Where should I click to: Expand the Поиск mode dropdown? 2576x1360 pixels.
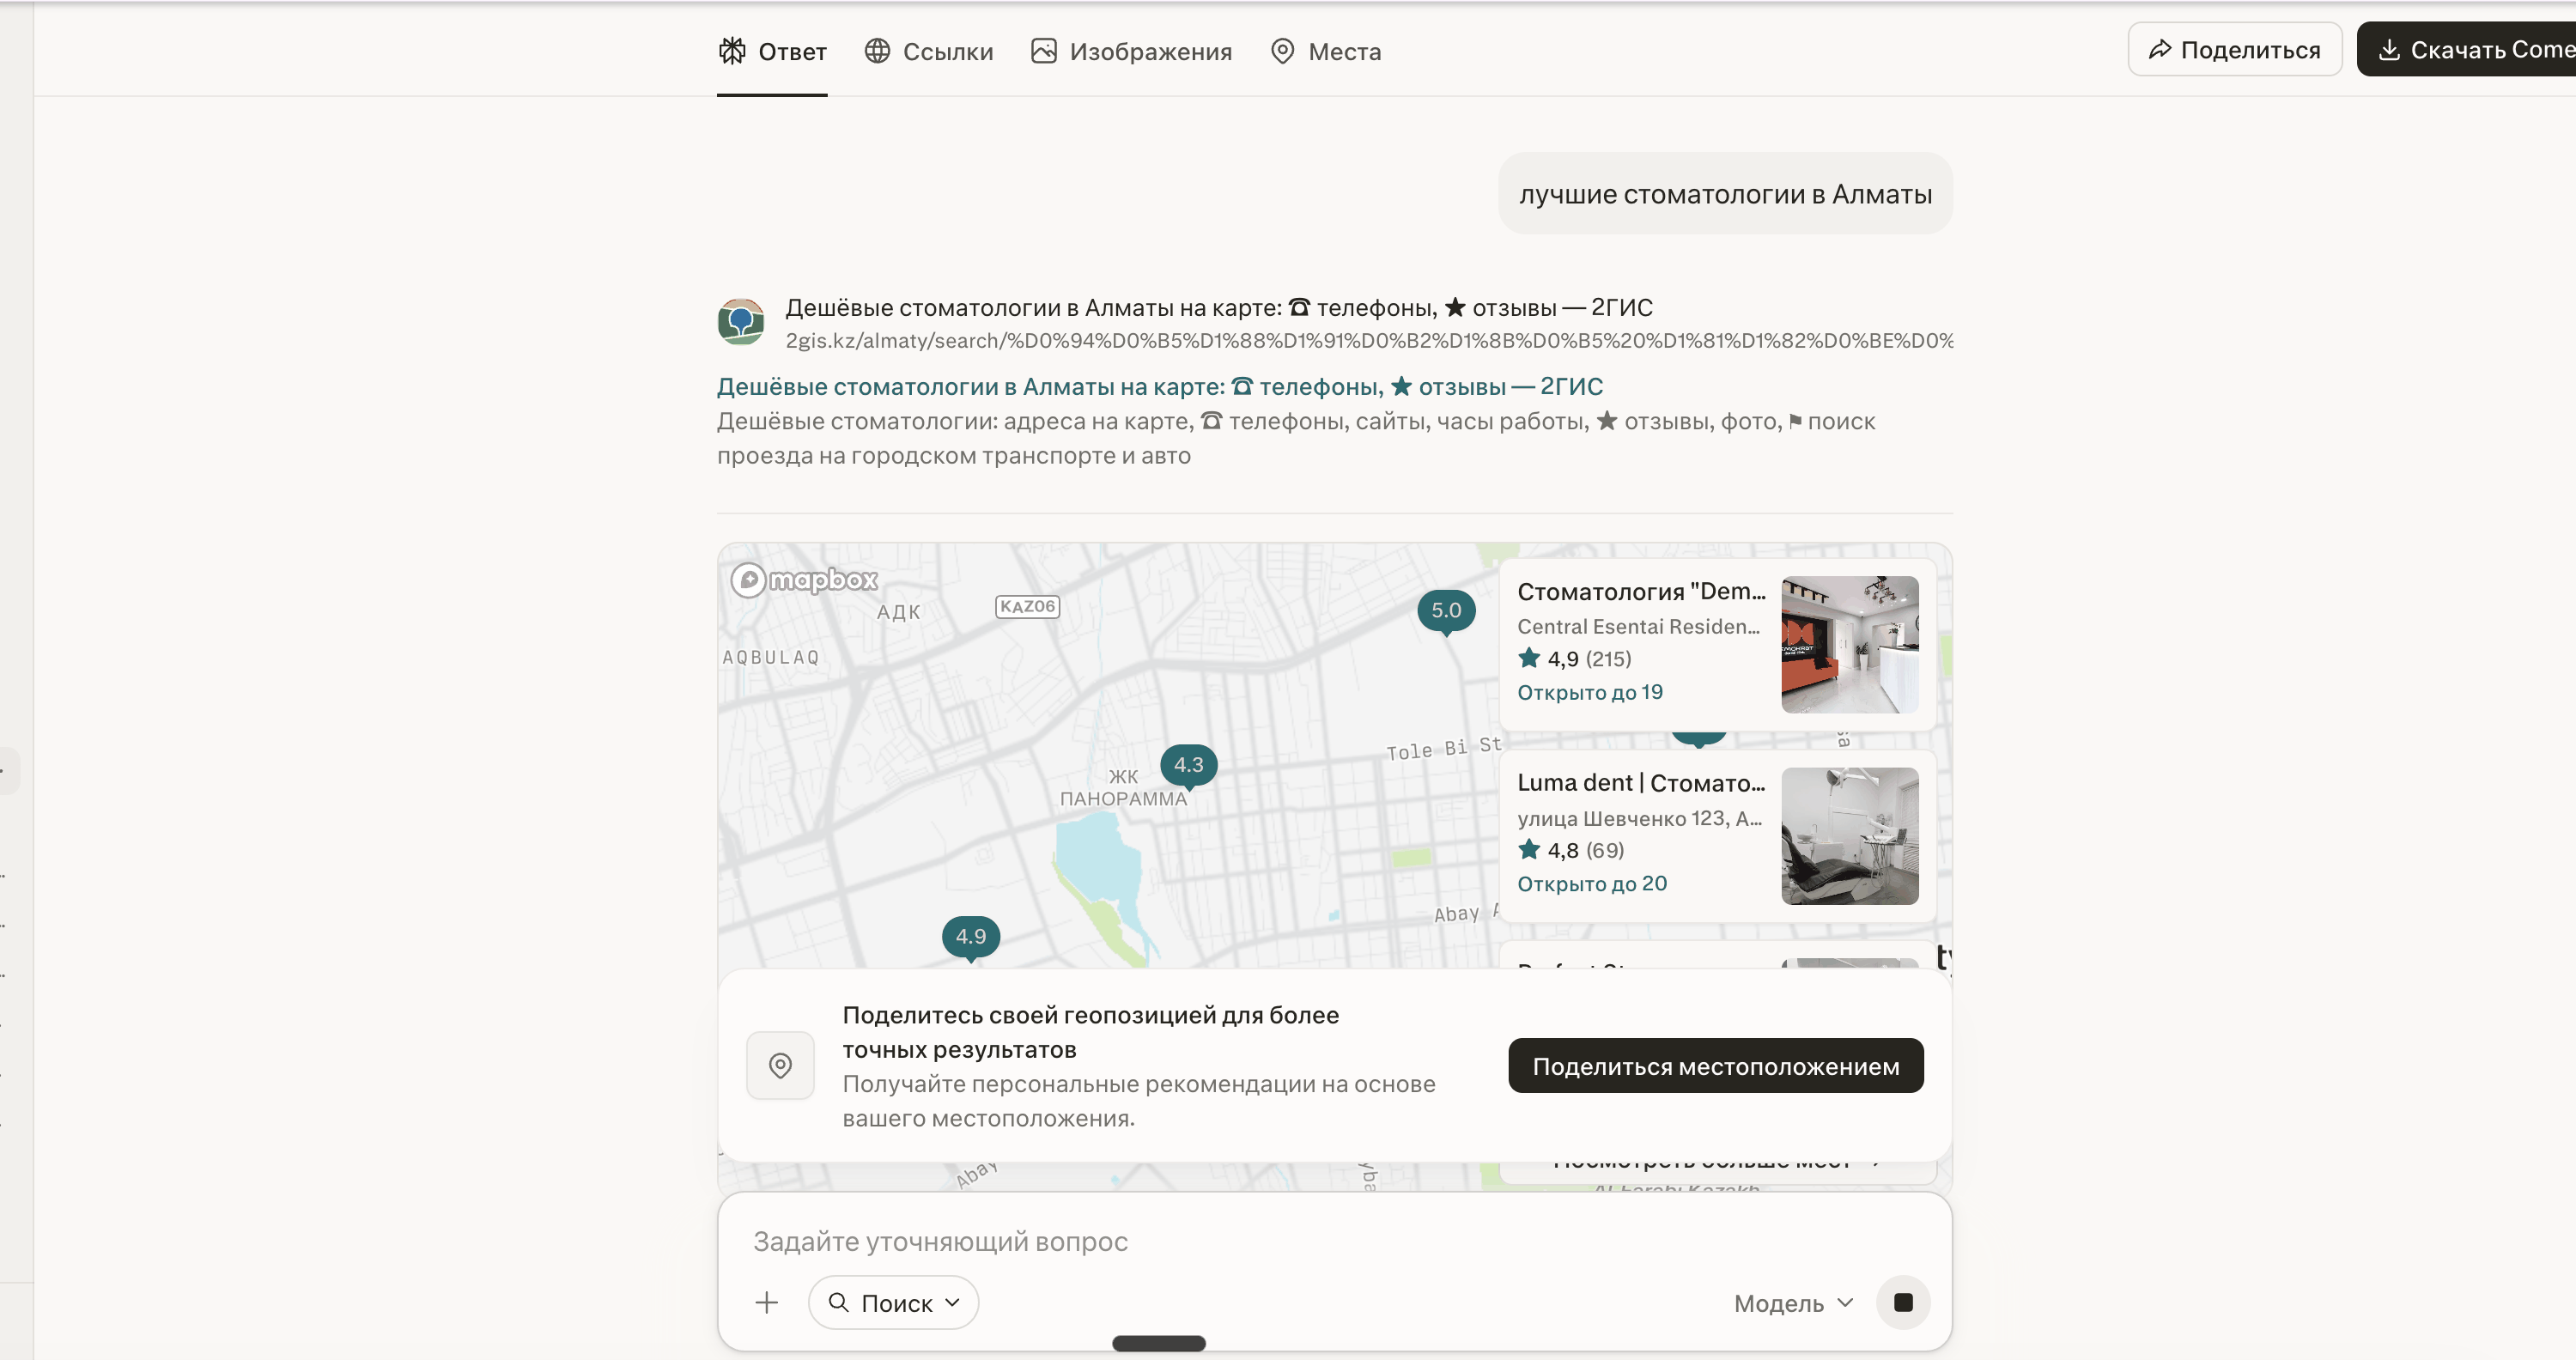pyautogui.click(x=894, y=1303)
